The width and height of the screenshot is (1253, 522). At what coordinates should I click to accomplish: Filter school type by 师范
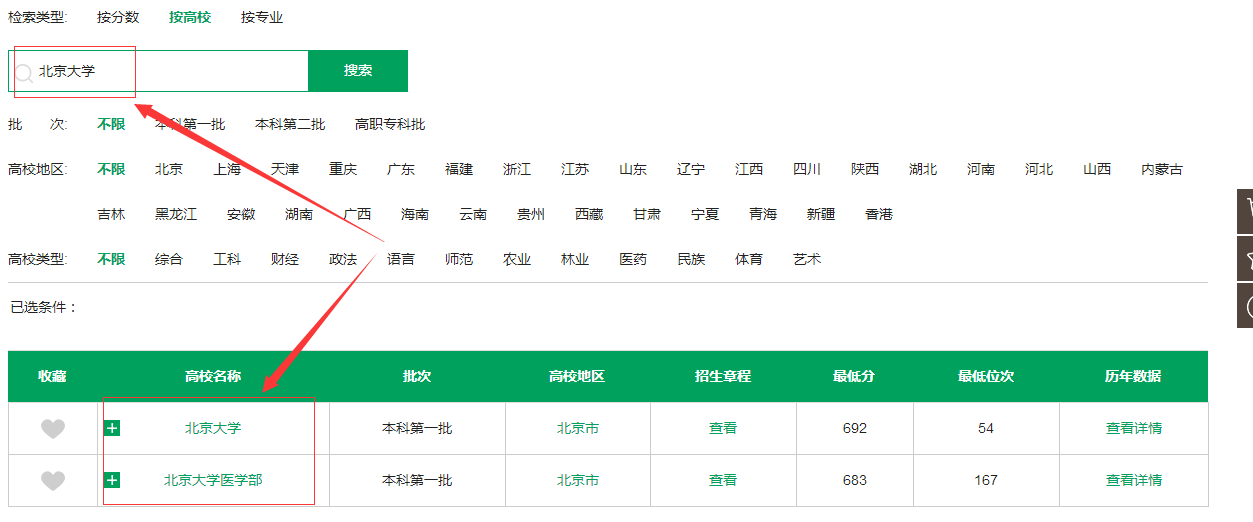[x=459, y=259]
